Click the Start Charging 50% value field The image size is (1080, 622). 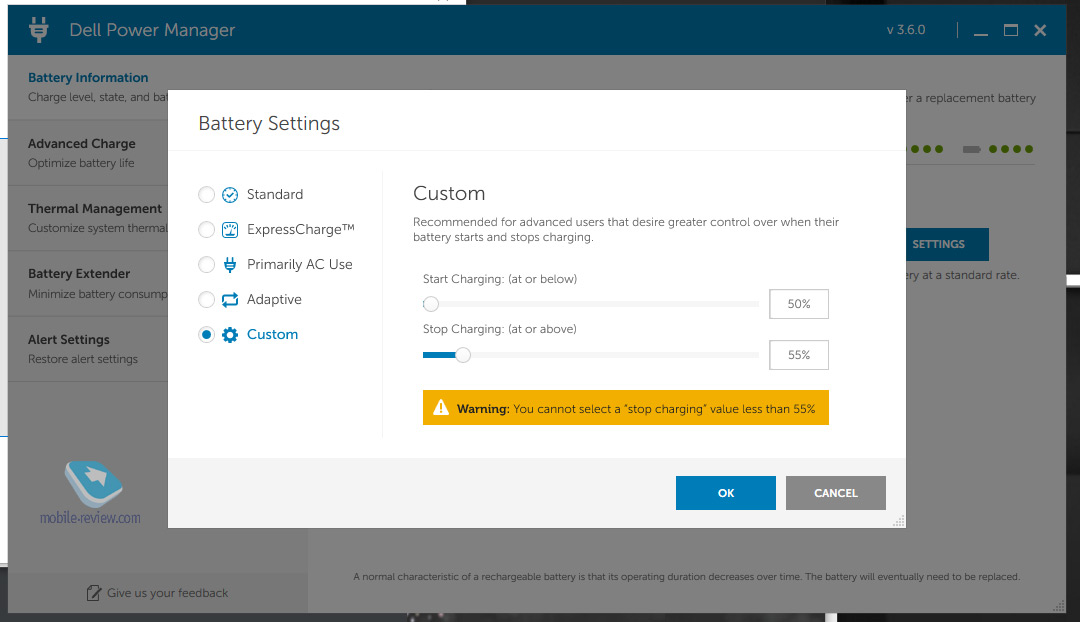(x=799, y=304)
